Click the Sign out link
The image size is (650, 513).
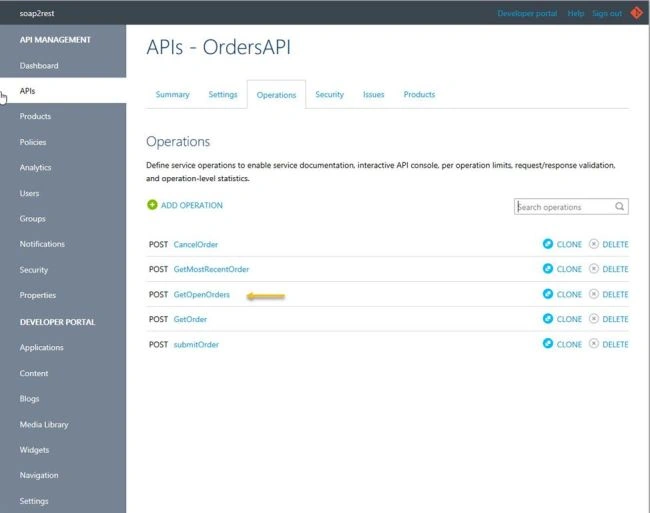tap(607, 13)
